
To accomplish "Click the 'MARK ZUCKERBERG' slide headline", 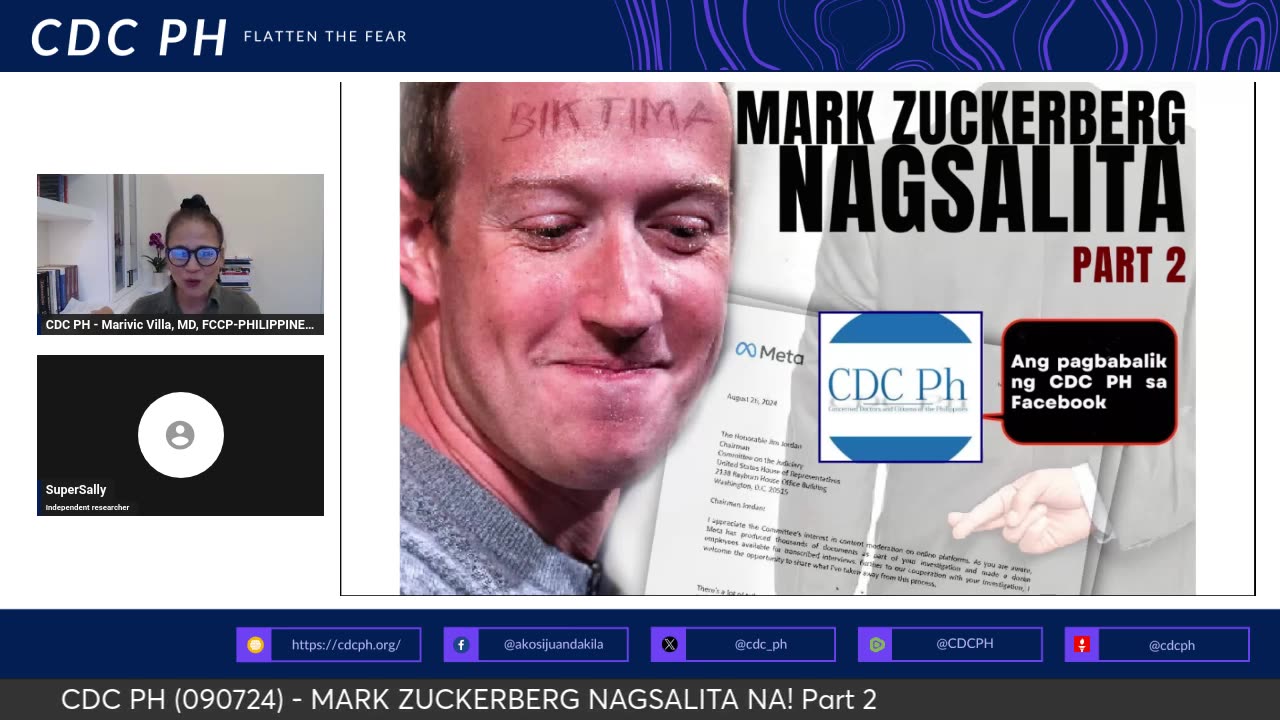I will coord(960,116).
